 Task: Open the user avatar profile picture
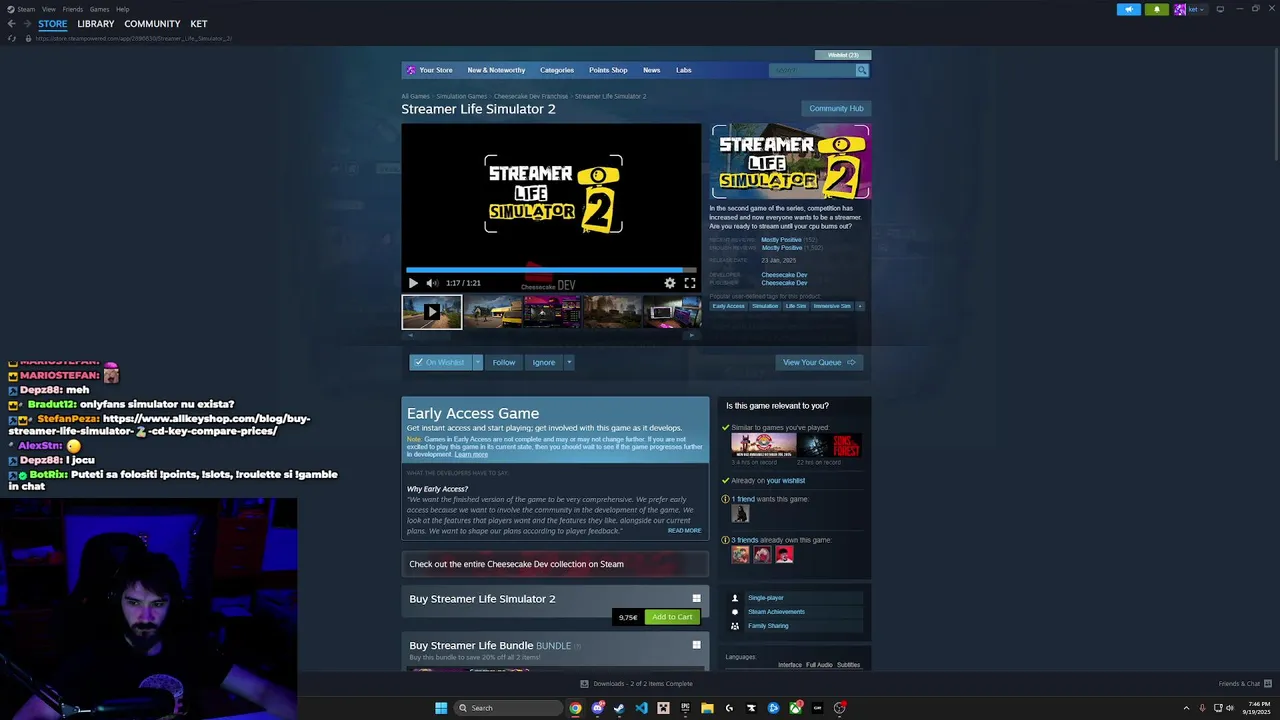[x=1180, y=9]
